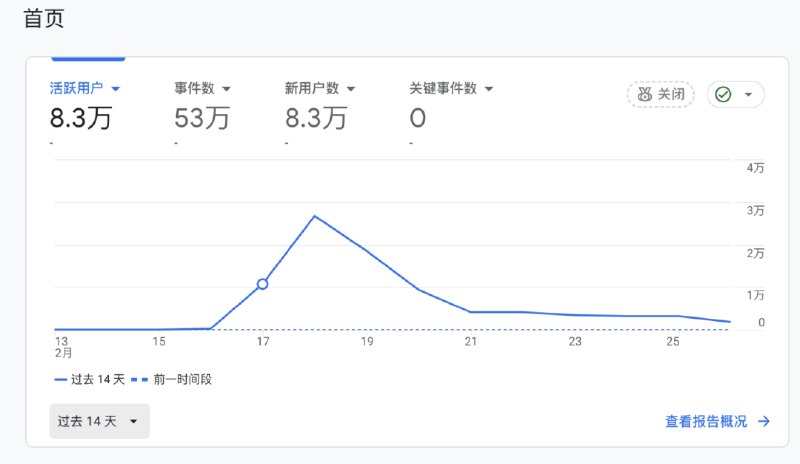The image size is (800, 464).
Task: Click the 8.3万 value under 新用户数
Action: pyautogui.click(x=316, y=118)
